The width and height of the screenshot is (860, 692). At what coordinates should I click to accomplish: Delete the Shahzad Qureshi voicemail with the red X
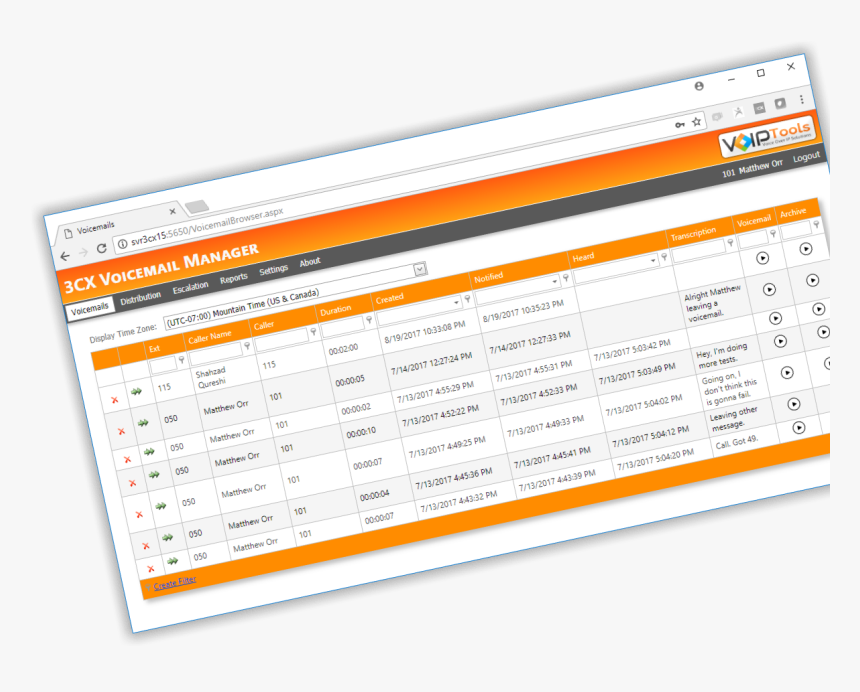[115, 400]
